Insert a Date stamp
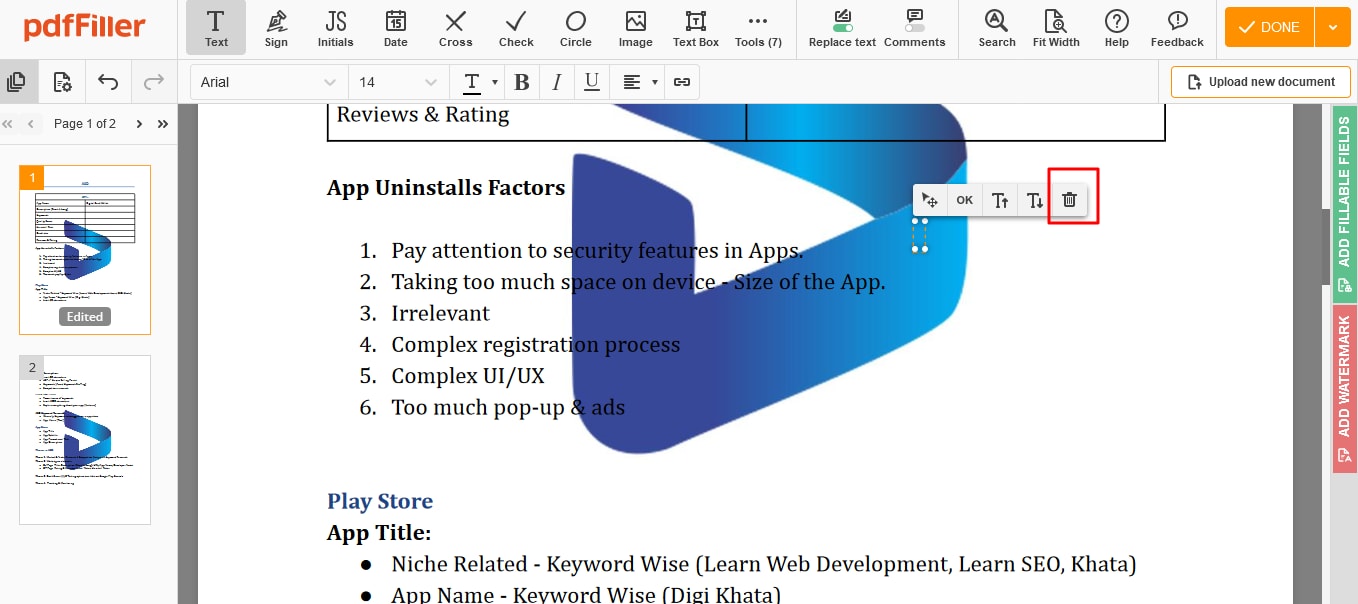The height and width of the screenshot is (604, 1358). (x=396, y=28)
